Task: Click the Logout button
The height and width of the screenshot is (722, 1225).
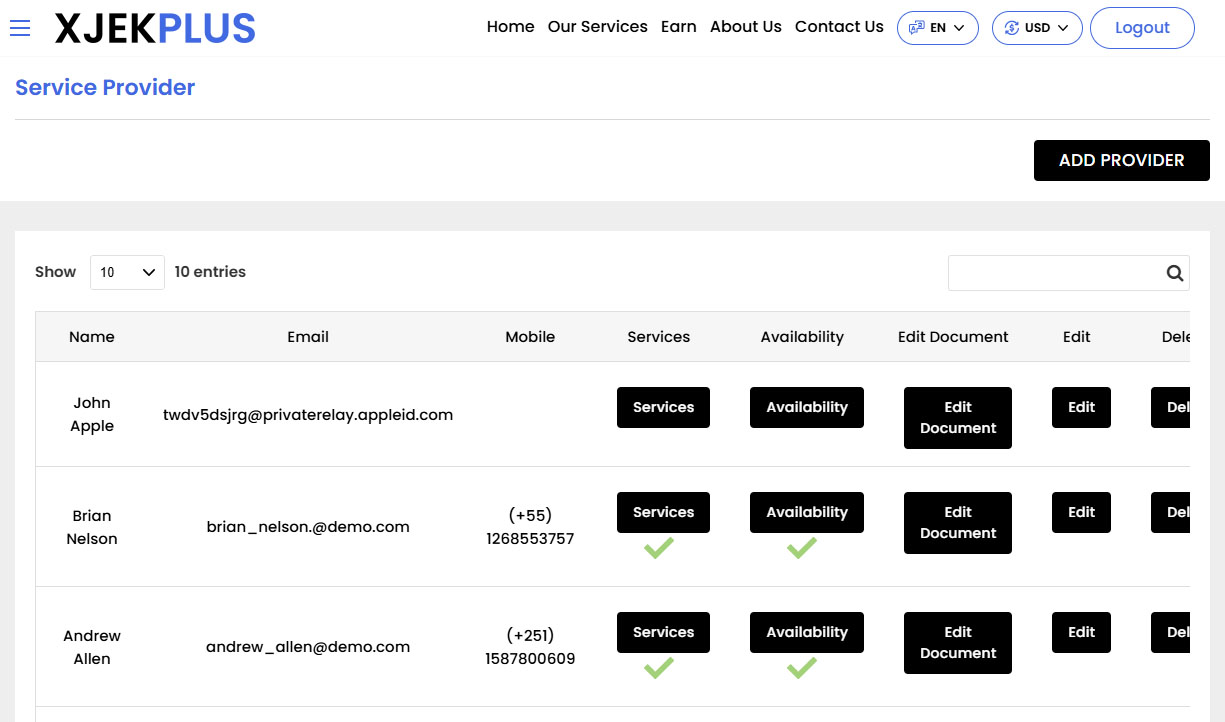Action: [x=1141, y=28]
